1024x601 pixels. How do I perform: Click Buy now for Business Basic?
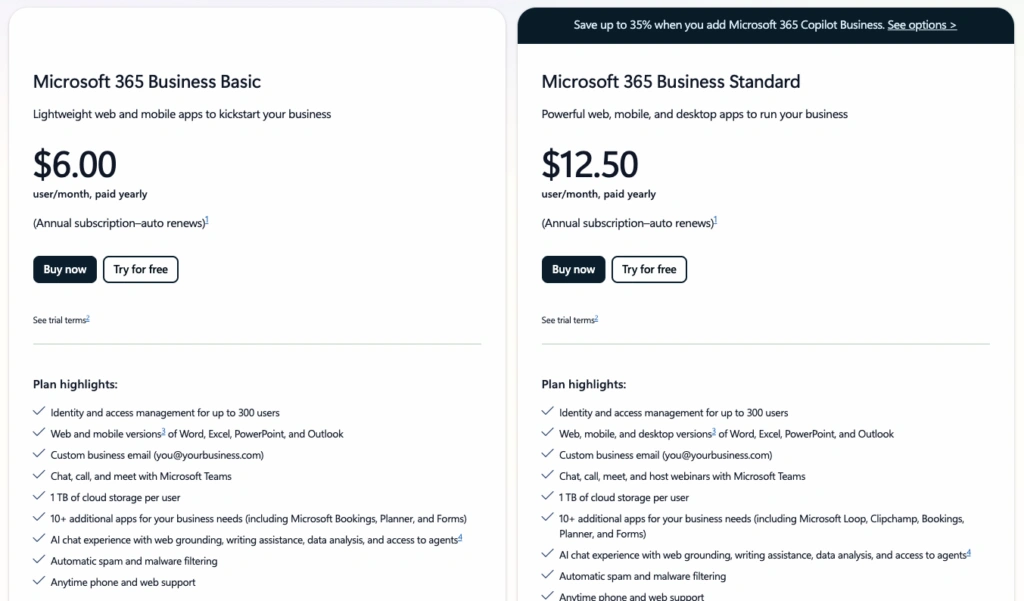65,269
